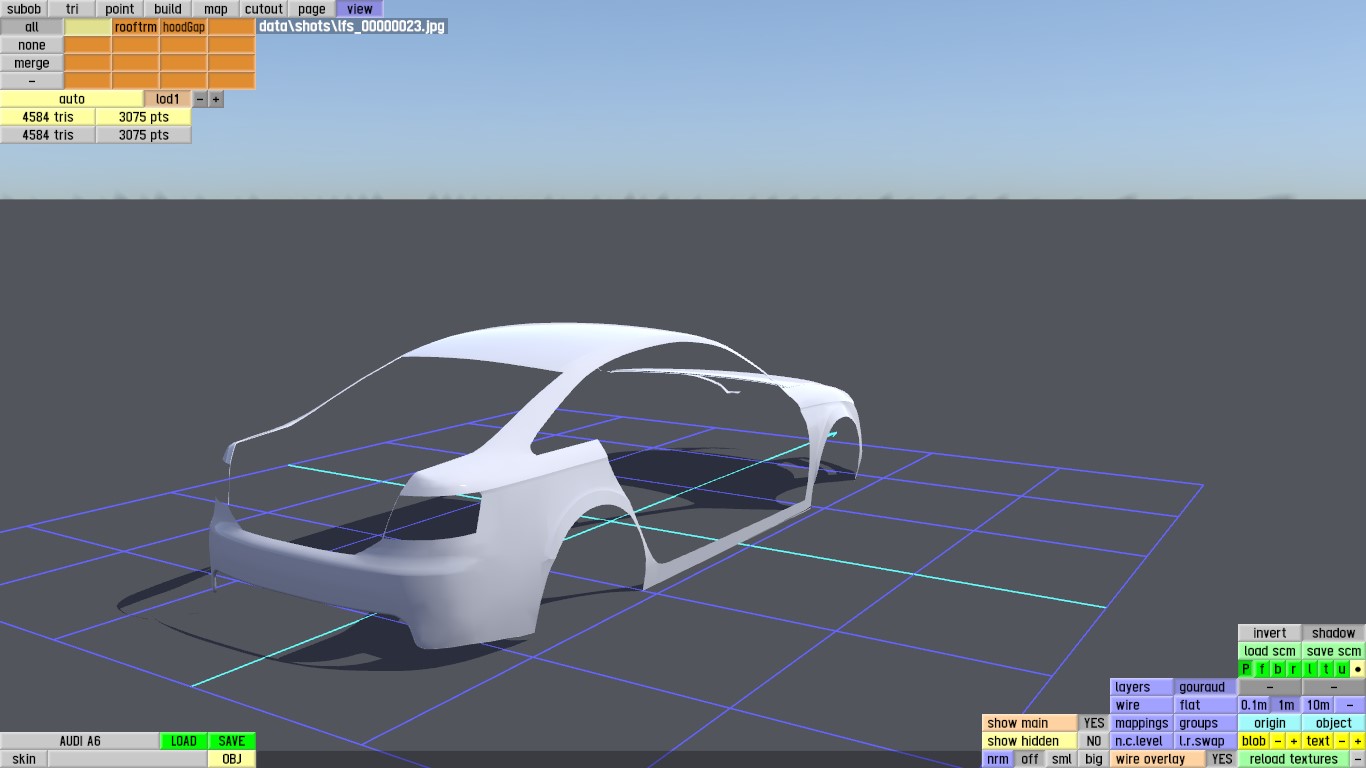Set normals display to big
The height and width of the screenshot is (768, 1366).
tap(1094, 759)
